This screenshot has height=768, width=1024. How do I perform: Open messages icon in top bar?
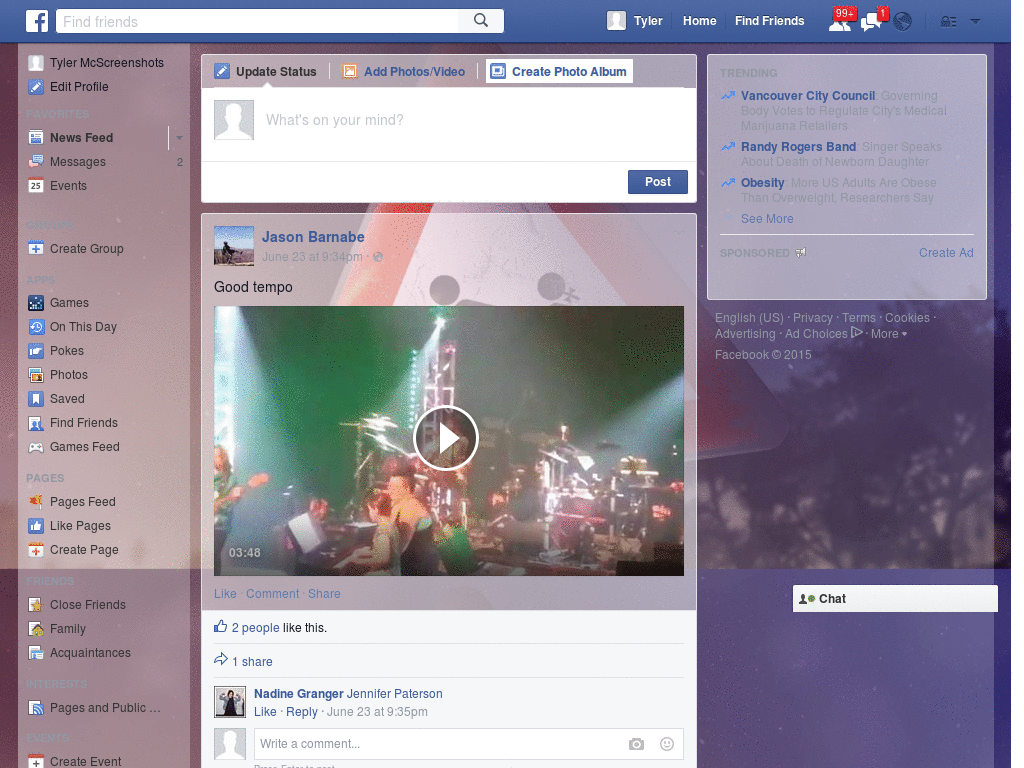tap(871, 22)
